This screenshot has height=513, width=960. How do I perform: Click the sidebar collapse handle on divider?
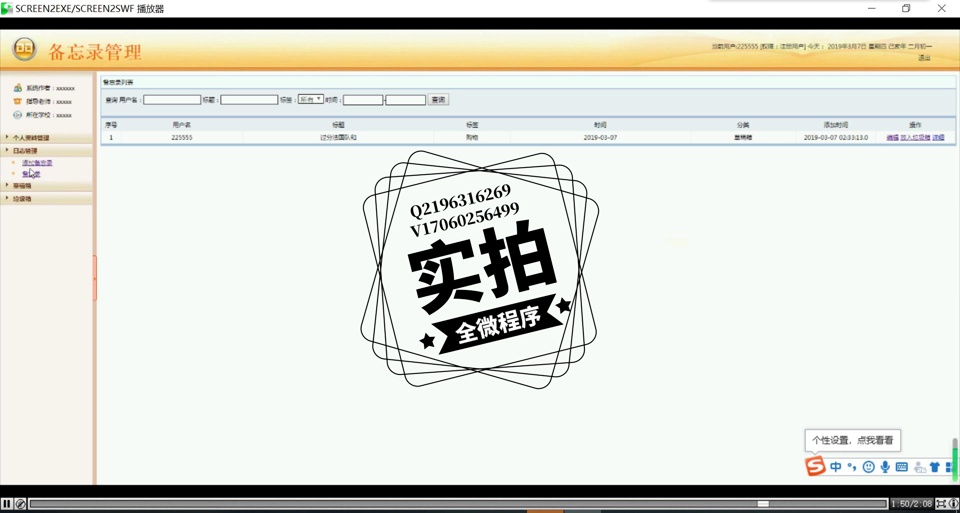[95, 278]
